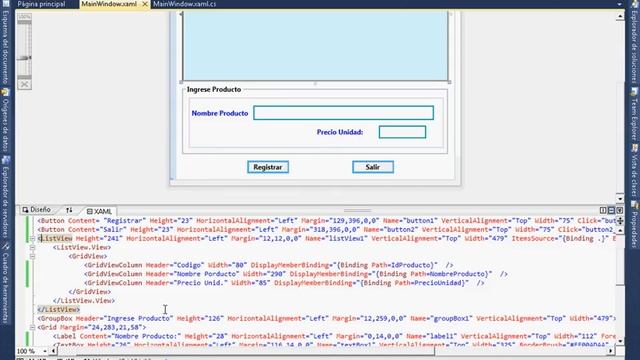This screenshot has width=640, height=360.
Task: Swap the design and XAML panes
Action: click(x=69, y=210)
